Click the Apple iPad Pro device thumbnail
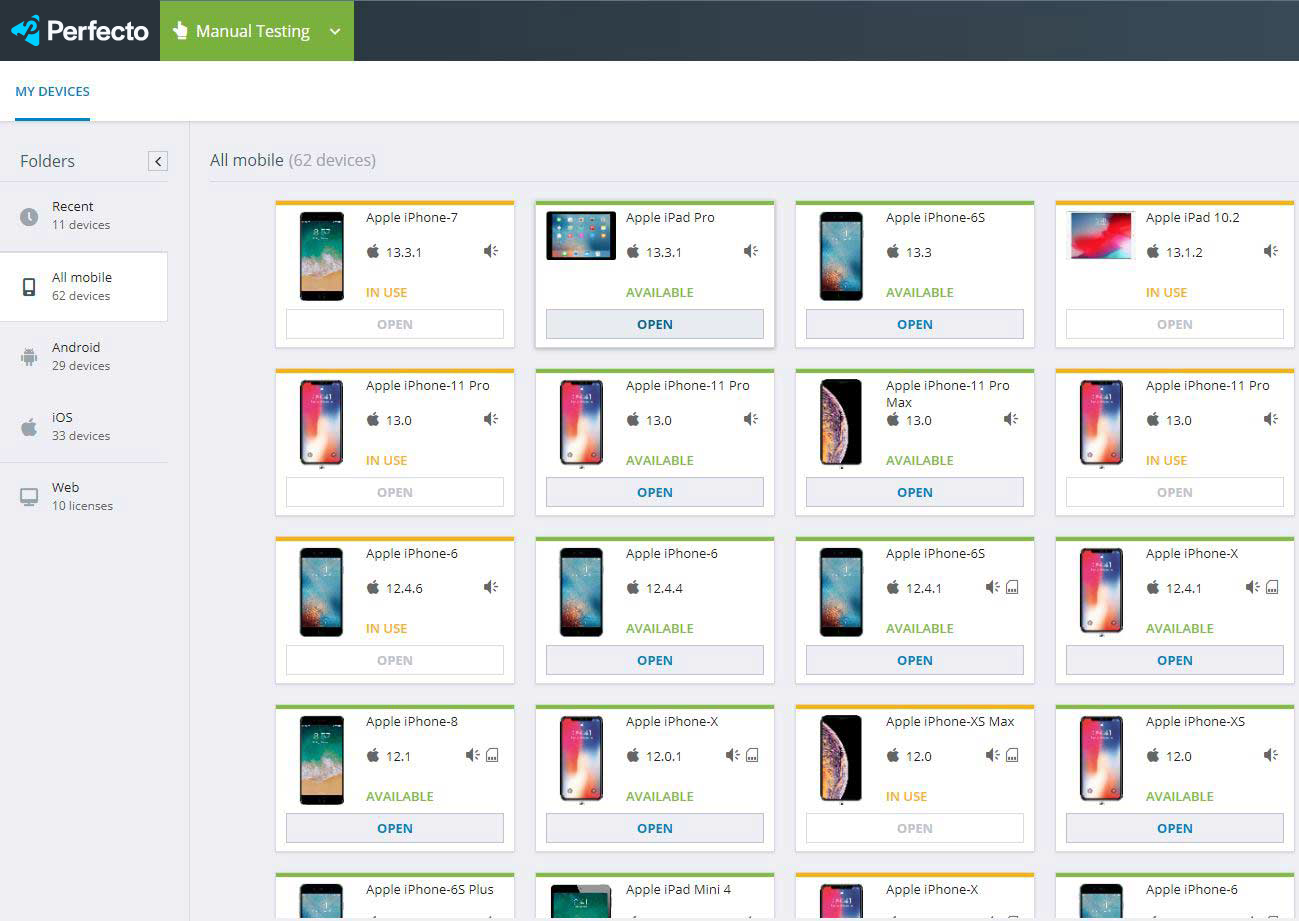The height and width of the screenshot is (921, 1299). click(581, 235)
